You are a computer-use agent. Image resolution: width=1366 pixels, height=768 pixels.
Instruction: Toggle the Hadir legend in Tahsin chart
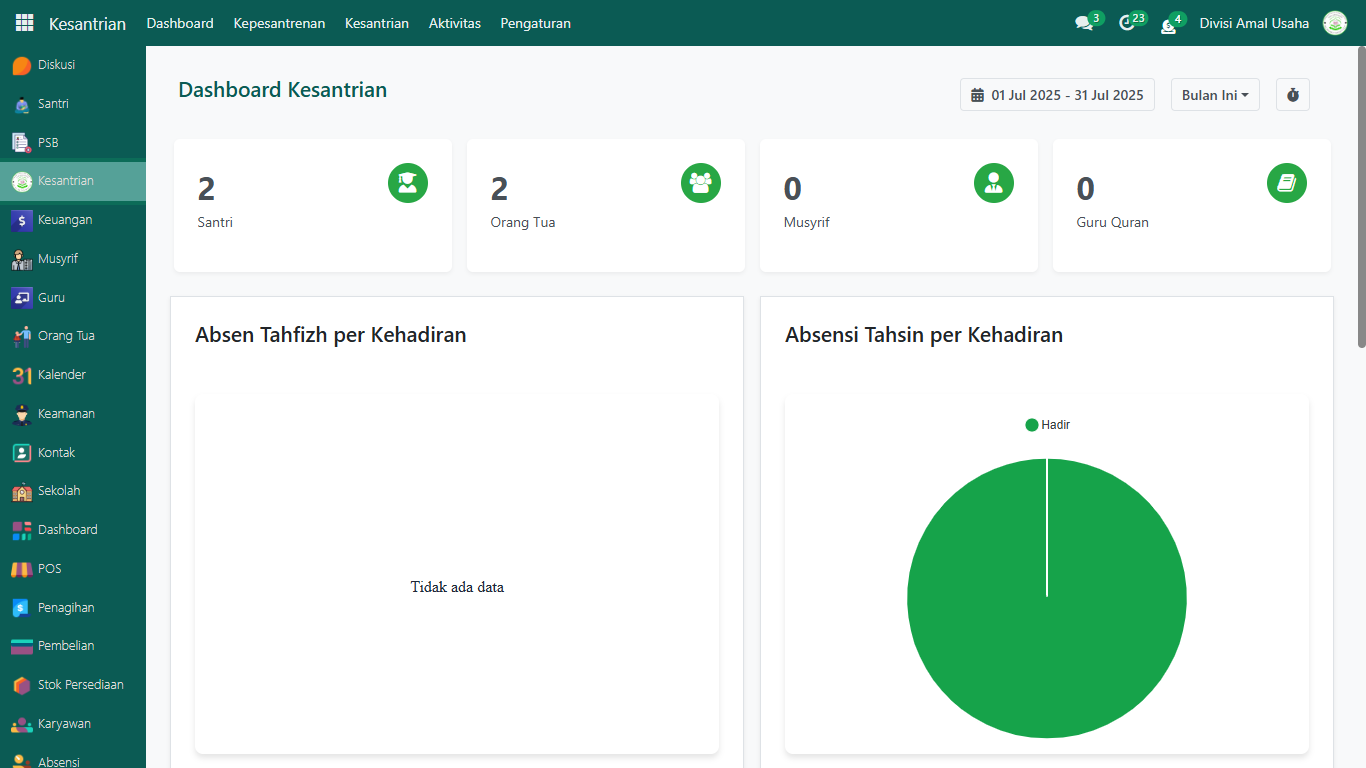click(x=1047, y=425)
